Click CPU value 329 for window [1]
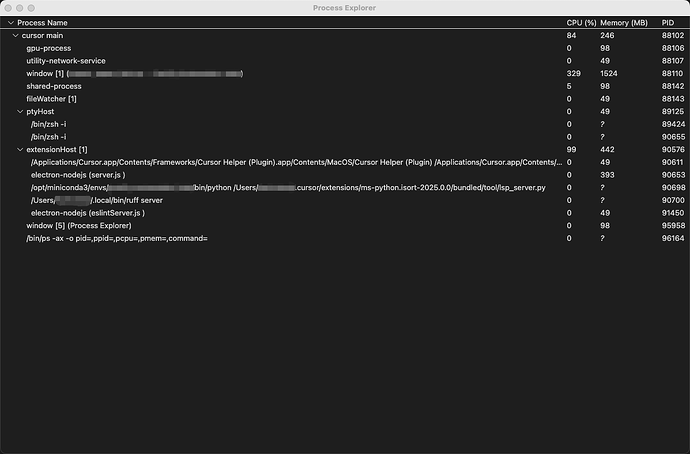The height and width of the screenshot is (454, 690). click(x=573, y=73)
